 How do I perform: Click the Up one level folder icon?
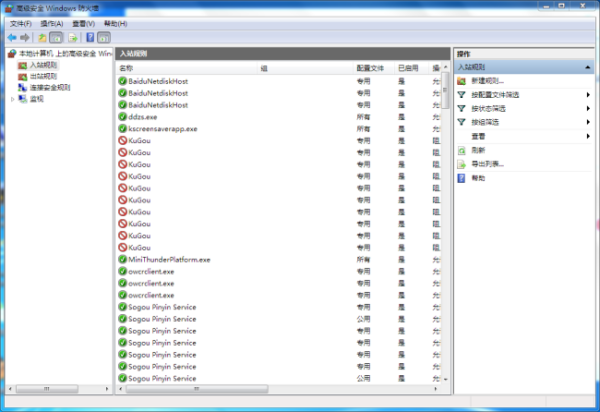[x=42, y=37]
